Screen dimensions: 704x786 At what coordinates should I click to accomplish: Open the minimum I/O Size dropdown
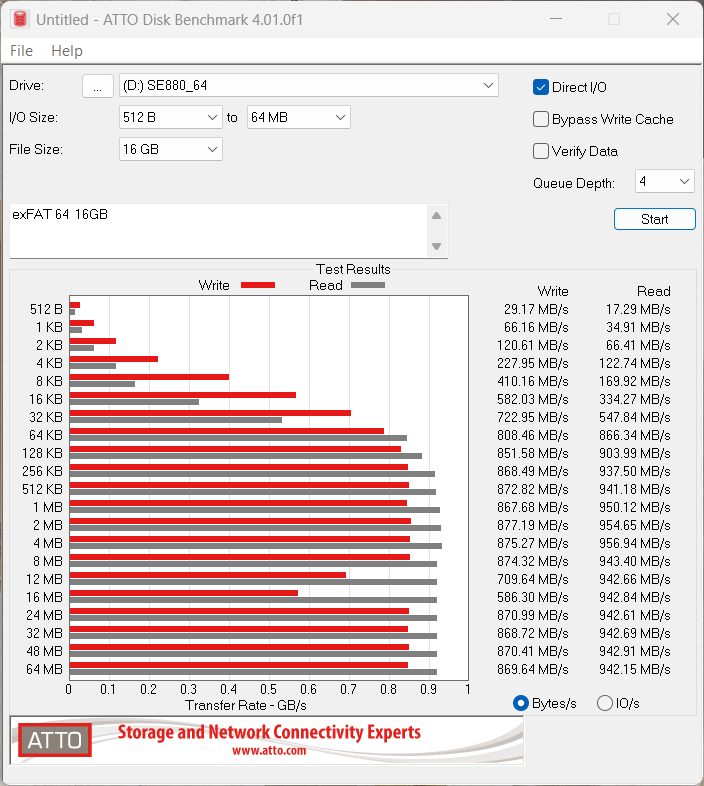coord(170,117)
